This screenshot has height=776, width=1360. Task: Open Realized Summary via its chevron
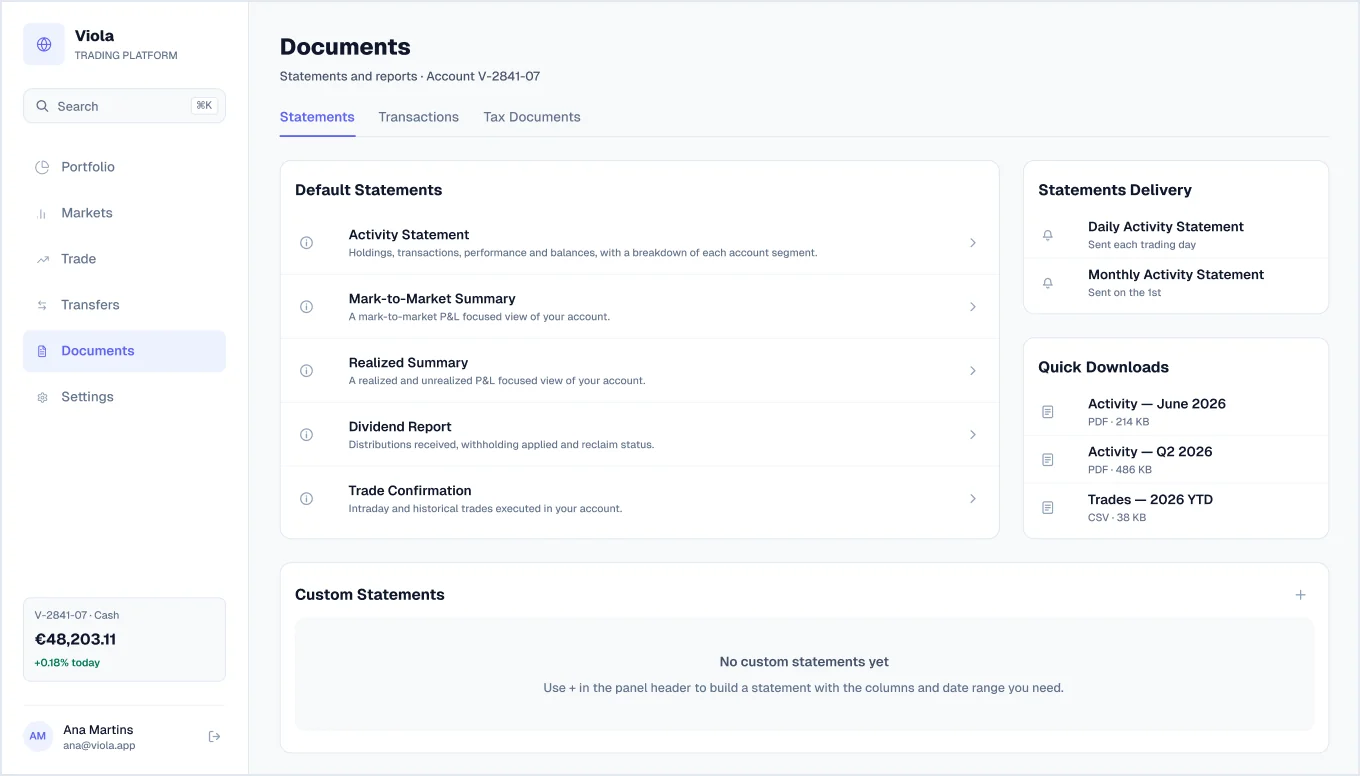click(973, 371)
